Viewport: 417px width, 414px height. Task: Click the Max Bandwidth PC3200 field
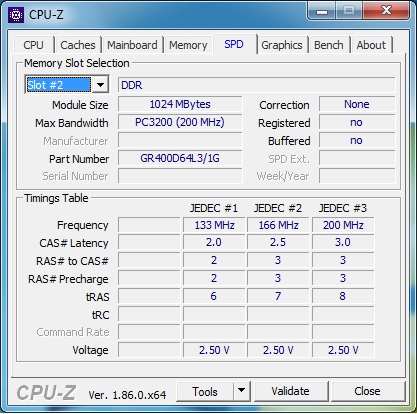pyautogui.click(x=180, y=122)
